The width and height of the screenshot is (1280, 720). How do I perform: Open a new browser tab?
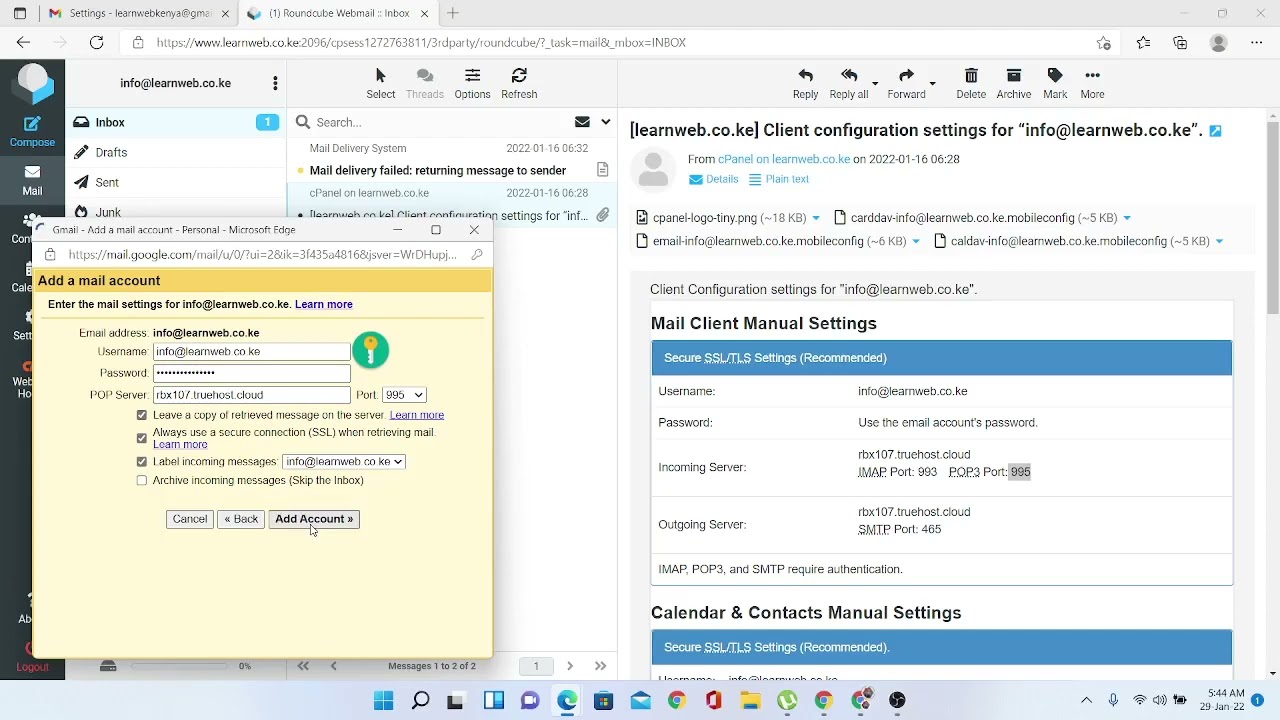(453, 13)
